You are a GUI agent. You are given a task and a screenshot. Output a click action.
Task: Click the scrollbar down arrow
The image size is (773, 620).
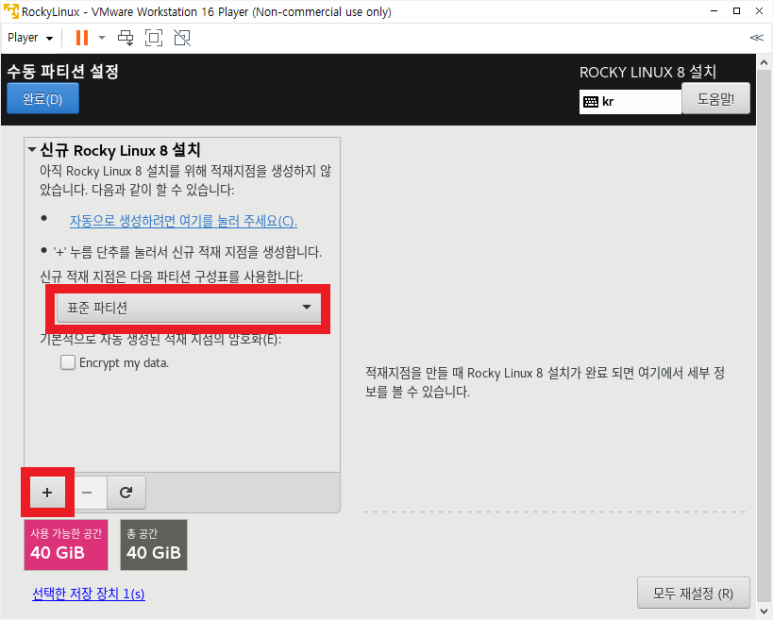(764, 609)
